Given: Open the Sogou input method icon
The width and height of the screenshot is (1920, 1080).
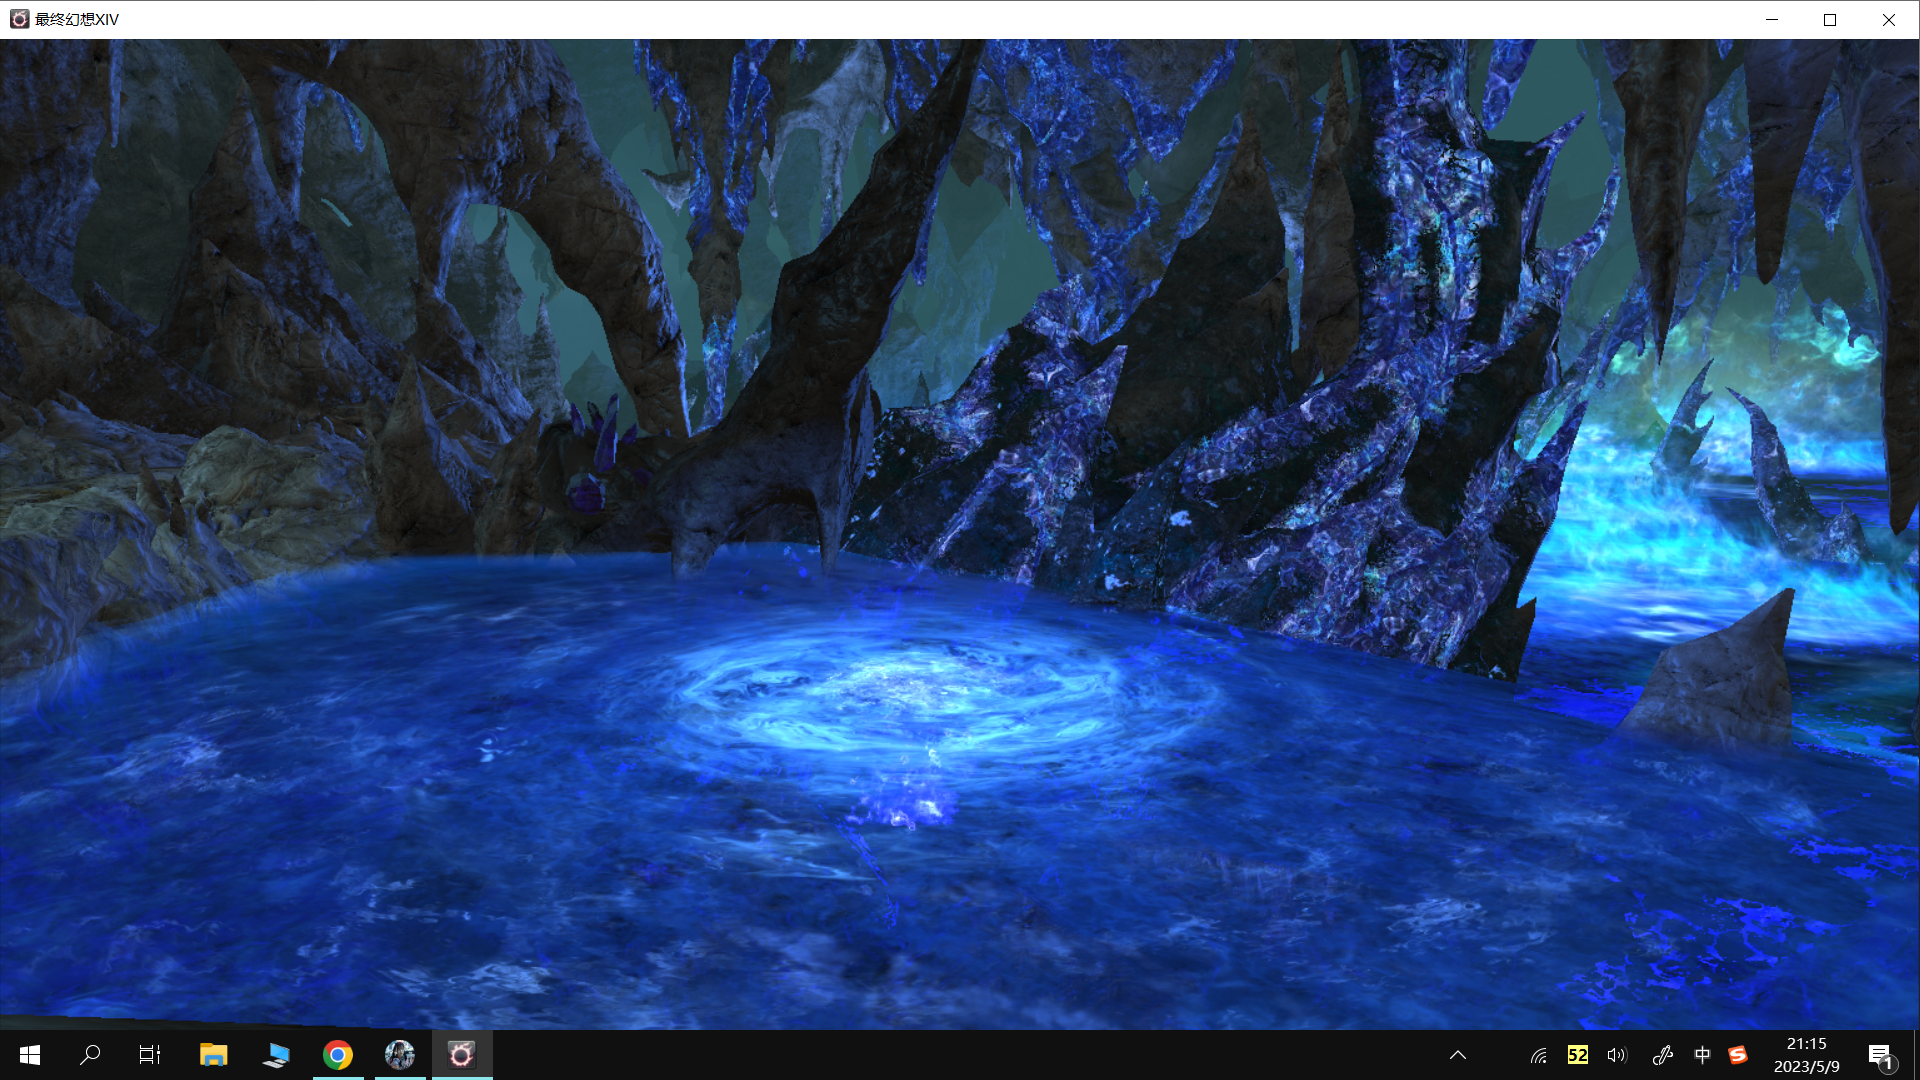Looking at the screenshot, I should (1738, 1055).
